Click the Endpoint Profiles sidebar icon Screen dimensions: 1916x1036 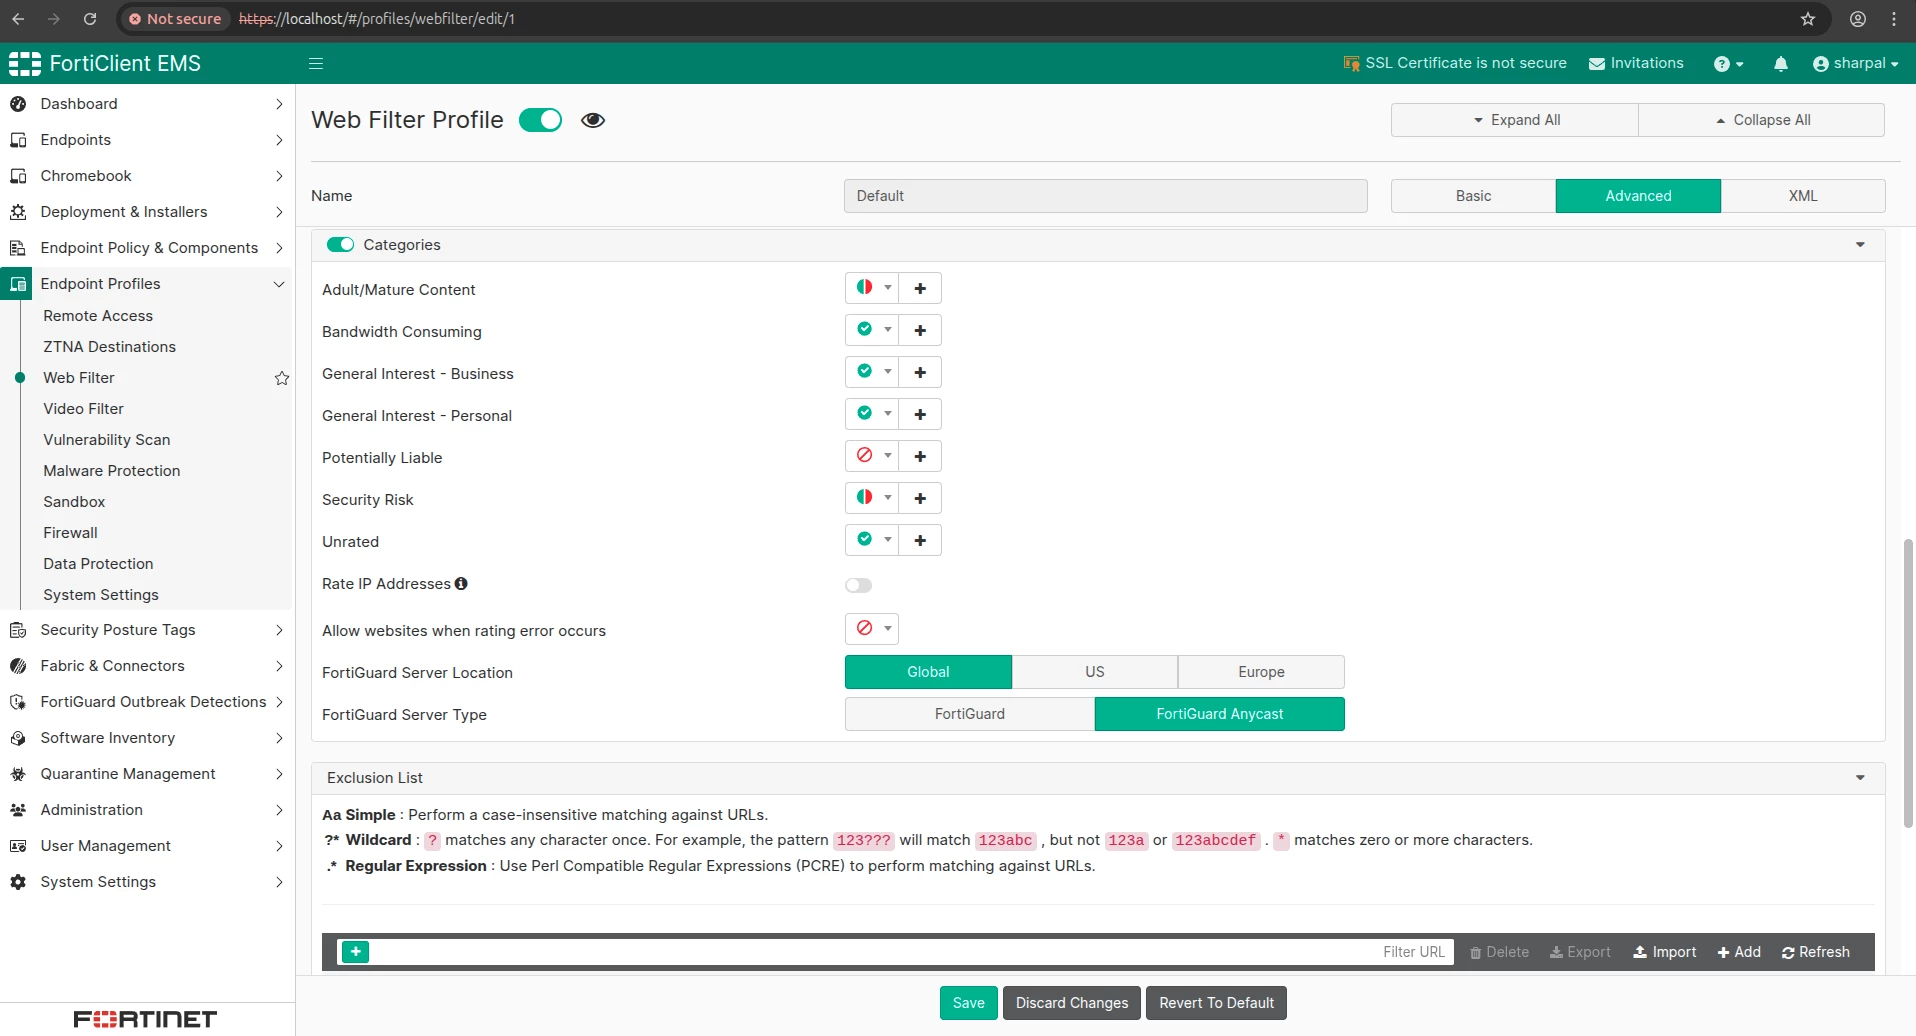(18, 284)
